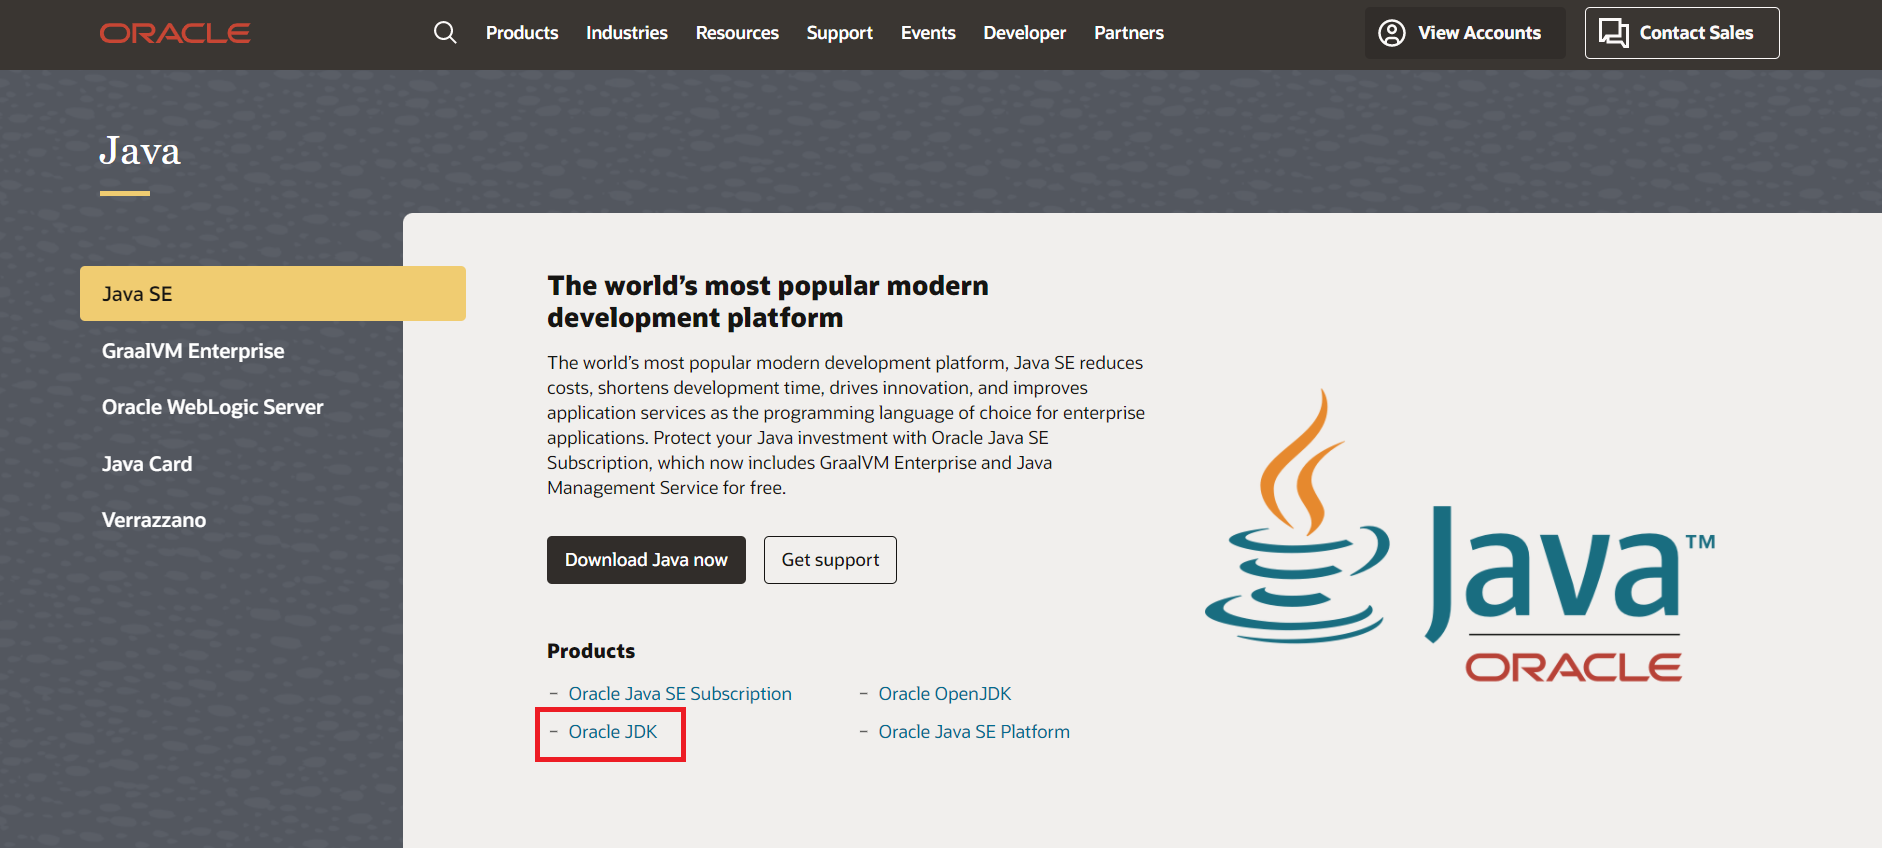Open the Partners menu
The width and height of the screenshot is (1882, 848).
tap(1129, 33)
